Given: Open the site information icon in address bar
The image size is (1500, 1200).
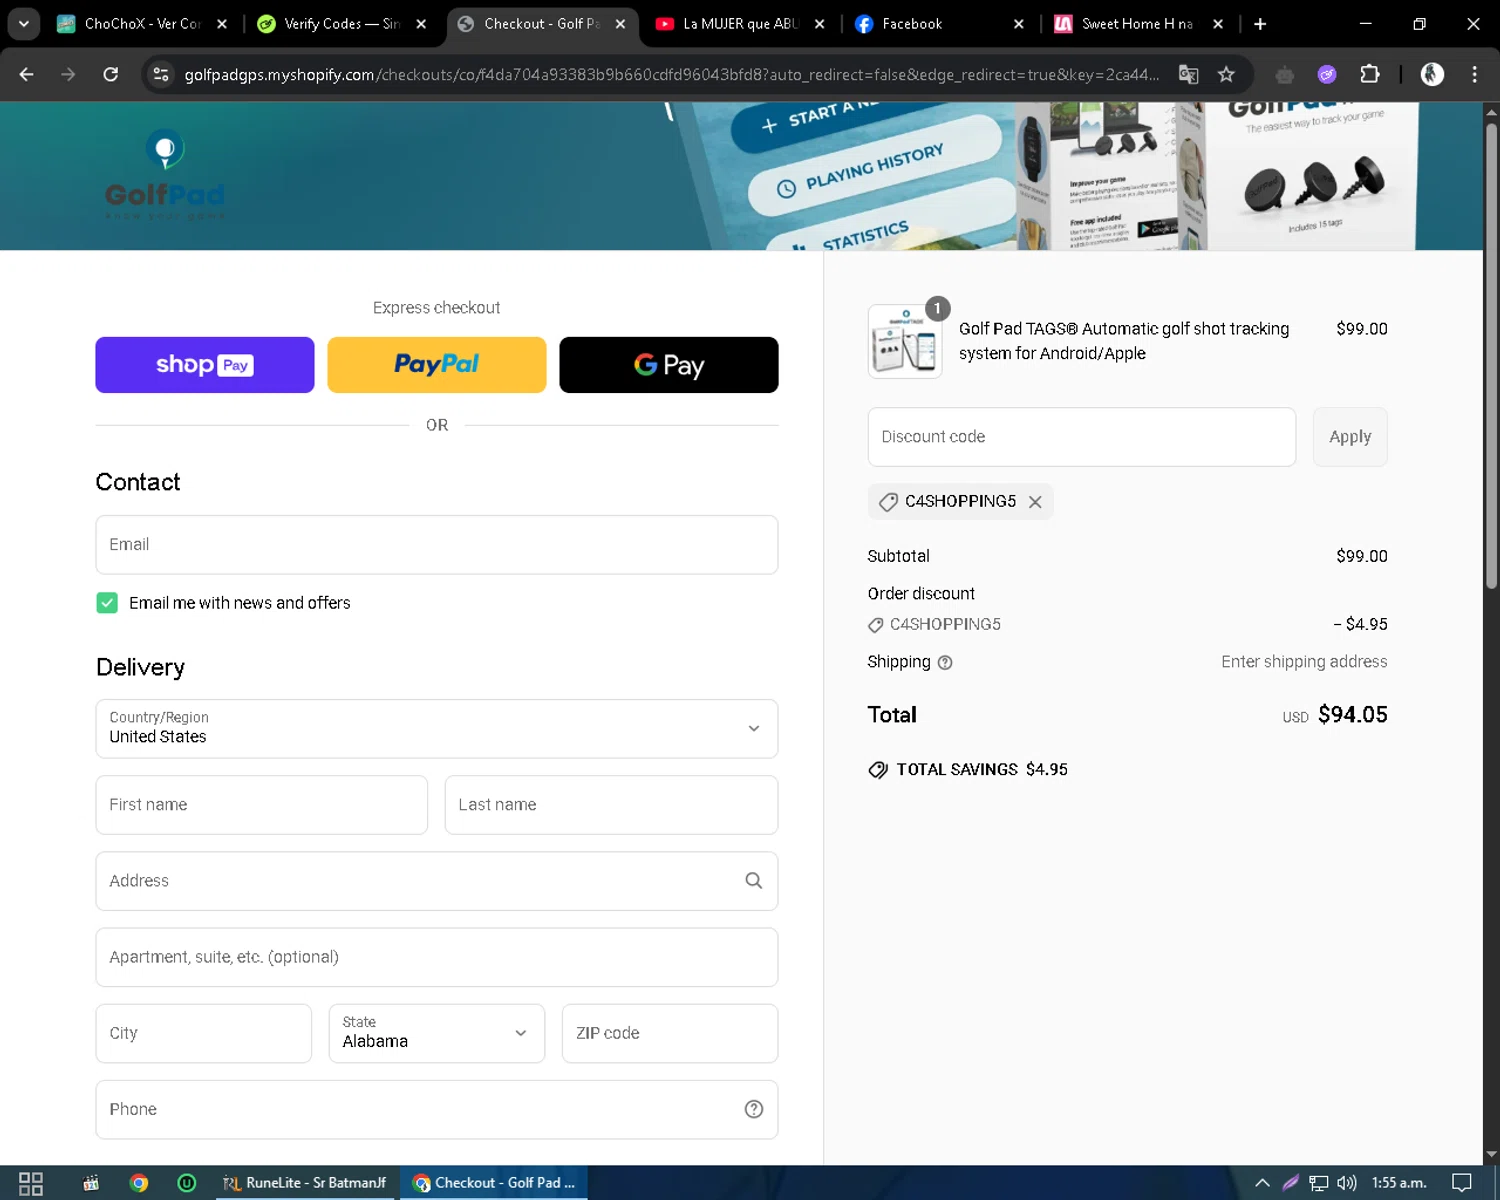Looking at the screenshot, I should (160, 74).
